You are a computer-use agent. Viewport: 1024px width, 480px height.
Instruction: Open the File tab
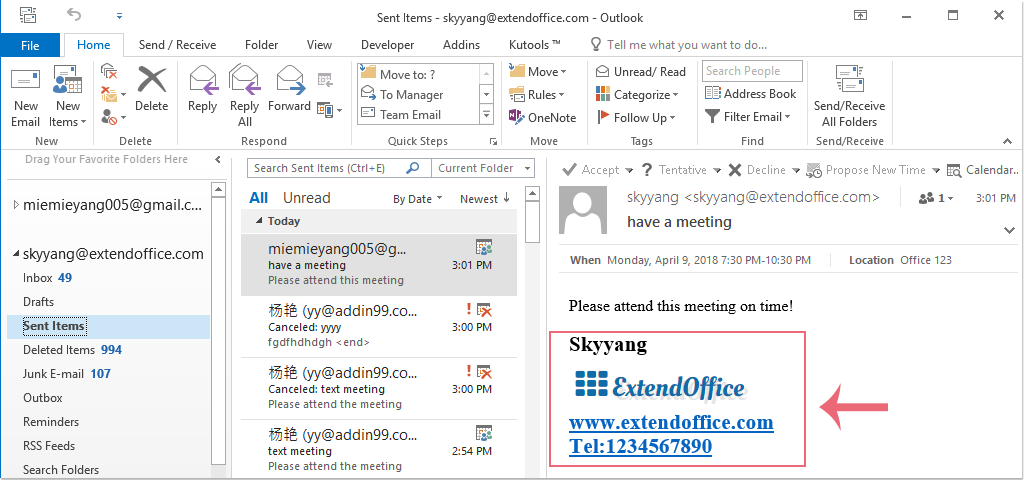30,45
